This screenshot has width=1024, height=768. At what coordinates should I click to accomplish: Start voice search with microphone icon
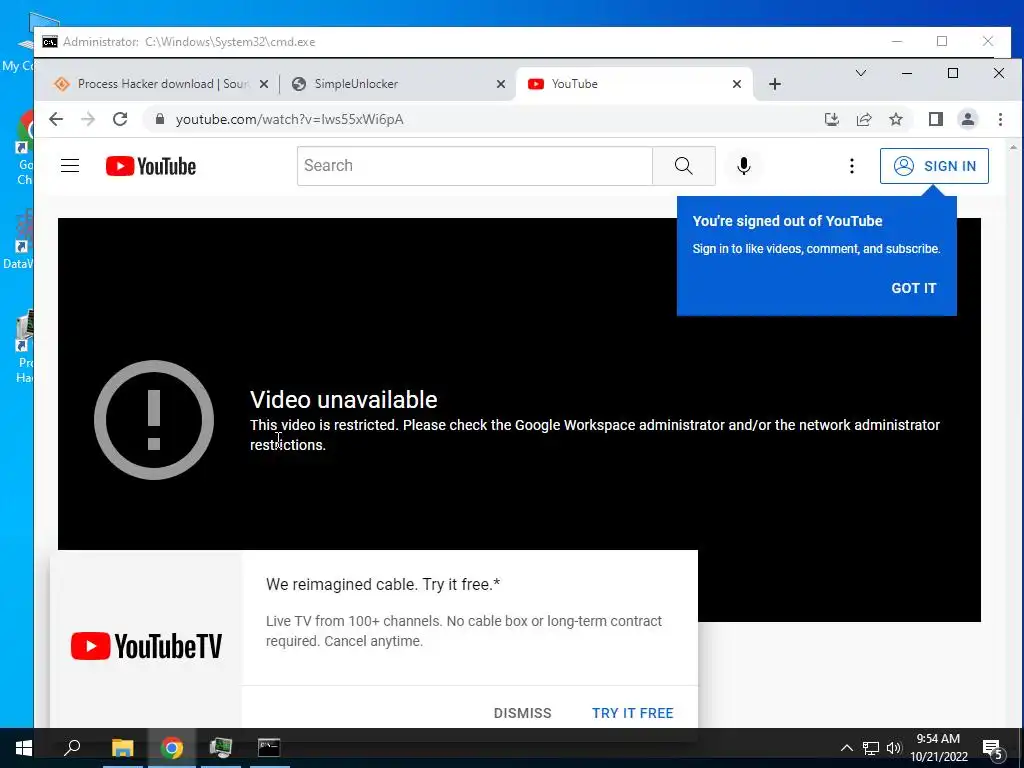coord(743,166)
